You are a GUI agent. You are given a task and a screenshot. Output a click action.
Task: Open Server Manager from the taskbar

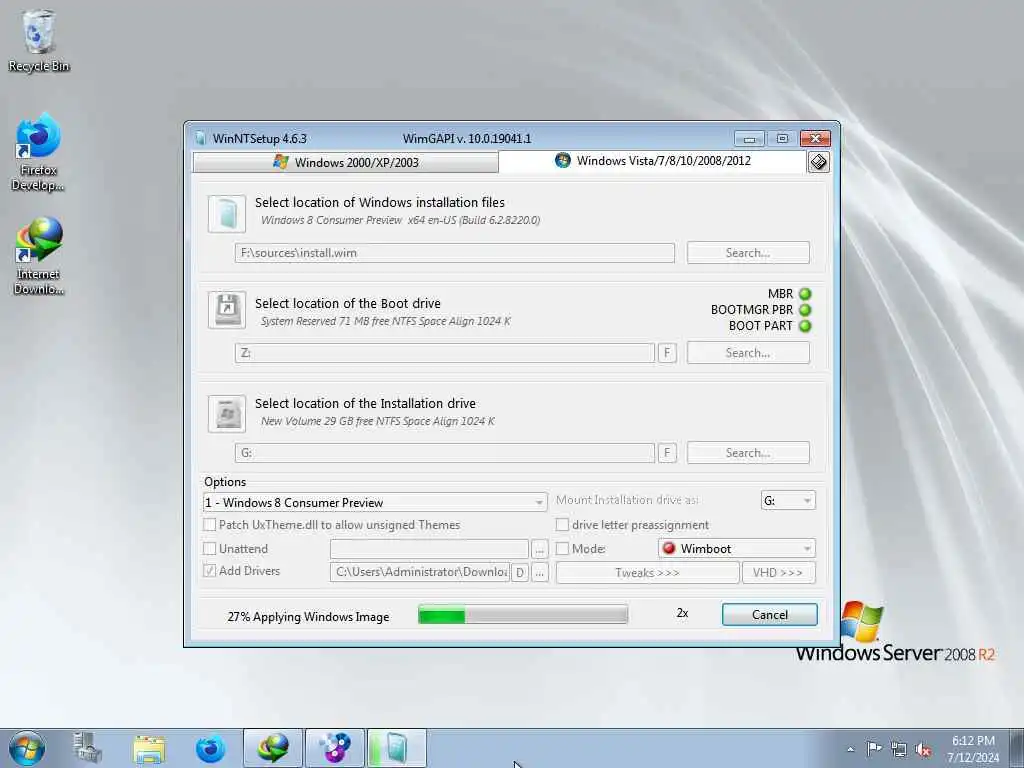pos(88,748)
